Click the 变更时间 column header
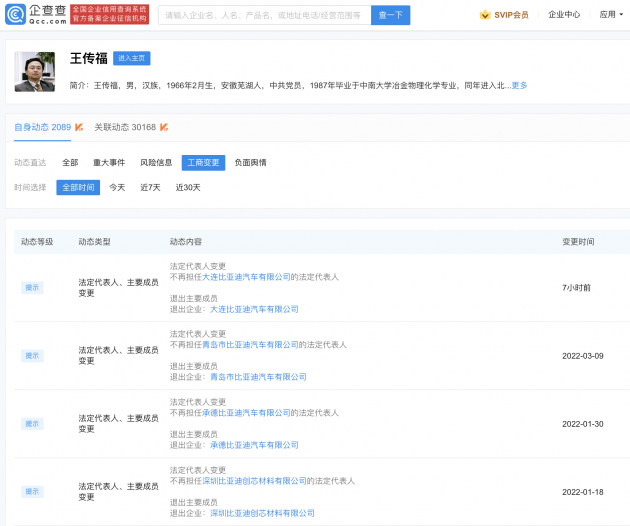The image size is (630, 526). 578,242
